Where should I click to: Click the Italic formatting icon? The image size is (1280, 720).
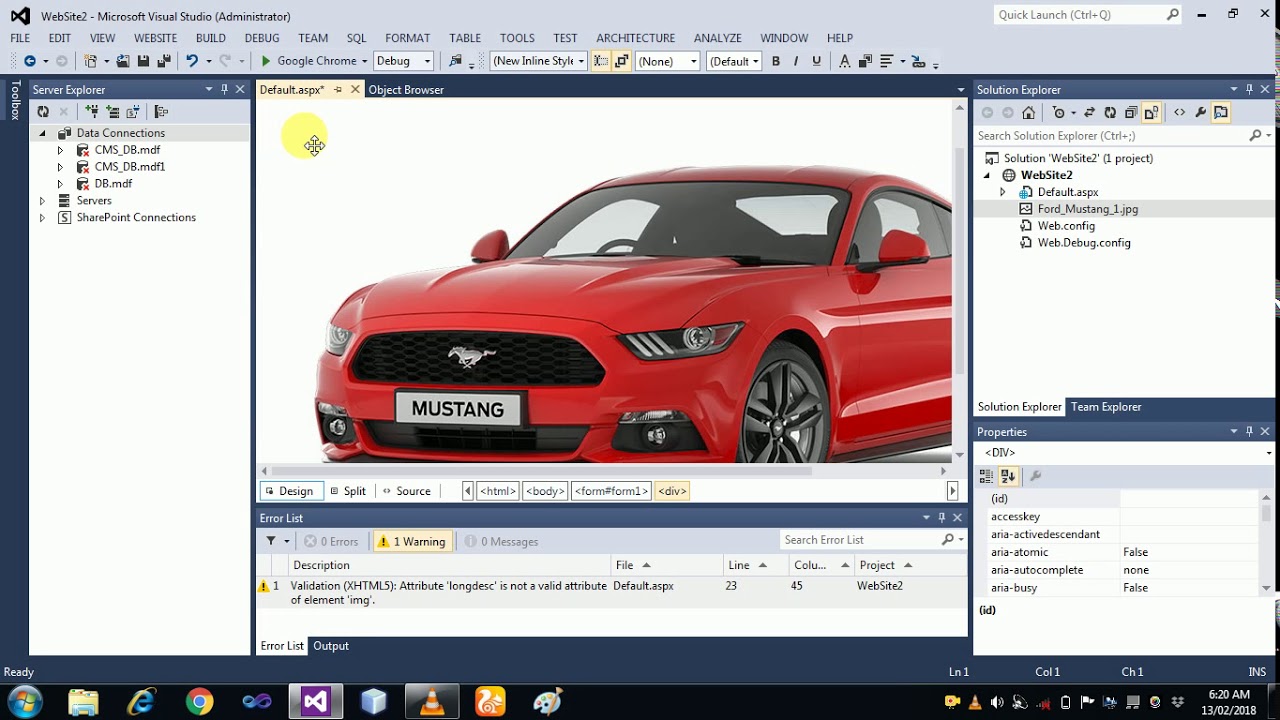[x=796, y=61]
